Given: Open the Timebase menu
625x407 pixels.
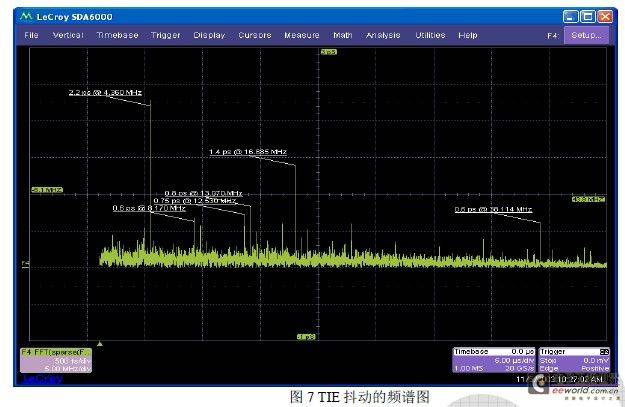Looking at the screenshot, I should pos(118,35).
